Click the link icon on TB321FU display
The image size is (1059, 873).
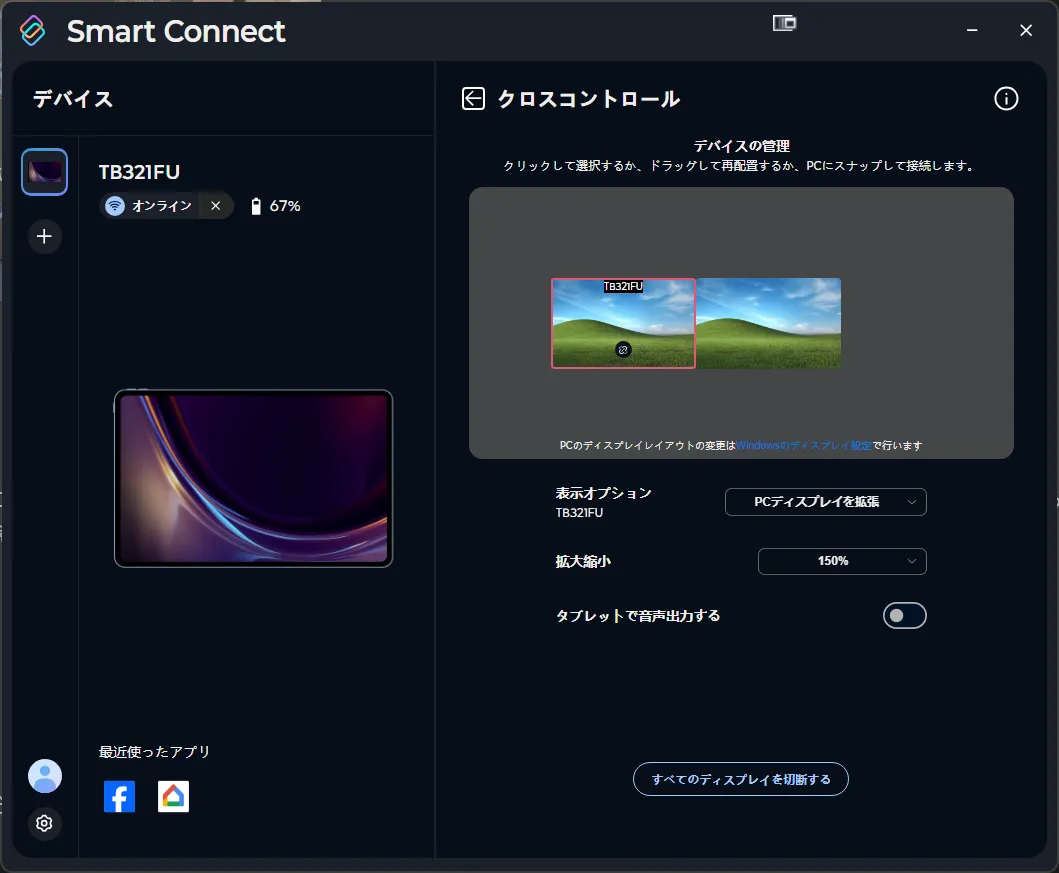click(623, 350)
